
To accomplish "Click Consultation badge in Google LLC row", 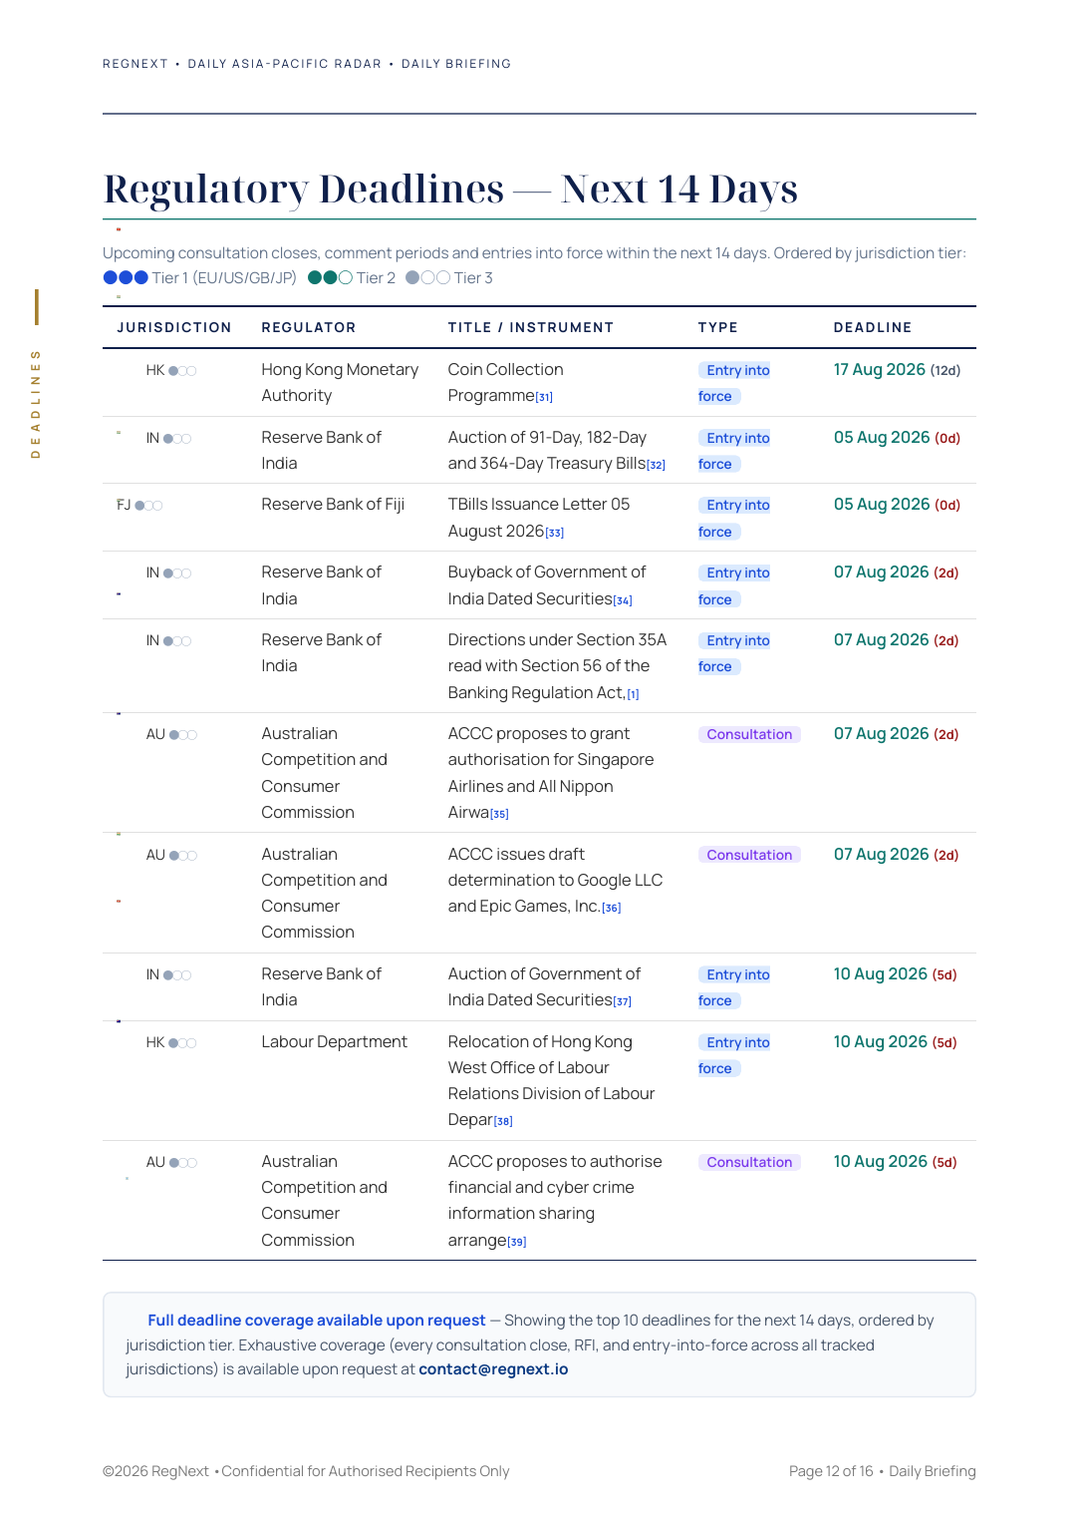I will tap(749, 855).
